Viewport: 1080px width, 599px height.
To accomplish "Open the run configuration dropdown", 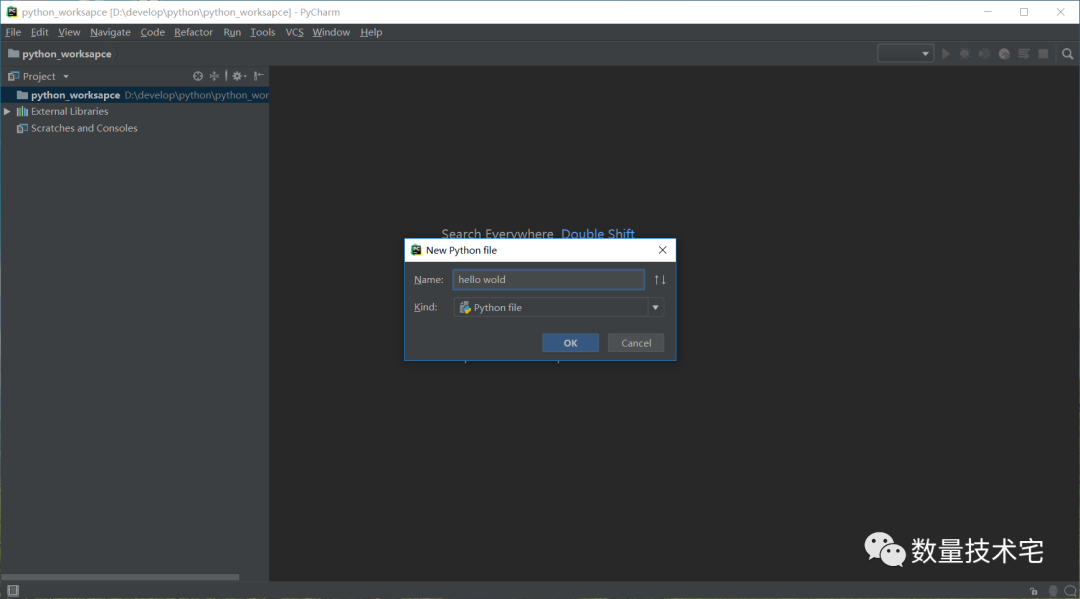I will (x=905, y=54).
